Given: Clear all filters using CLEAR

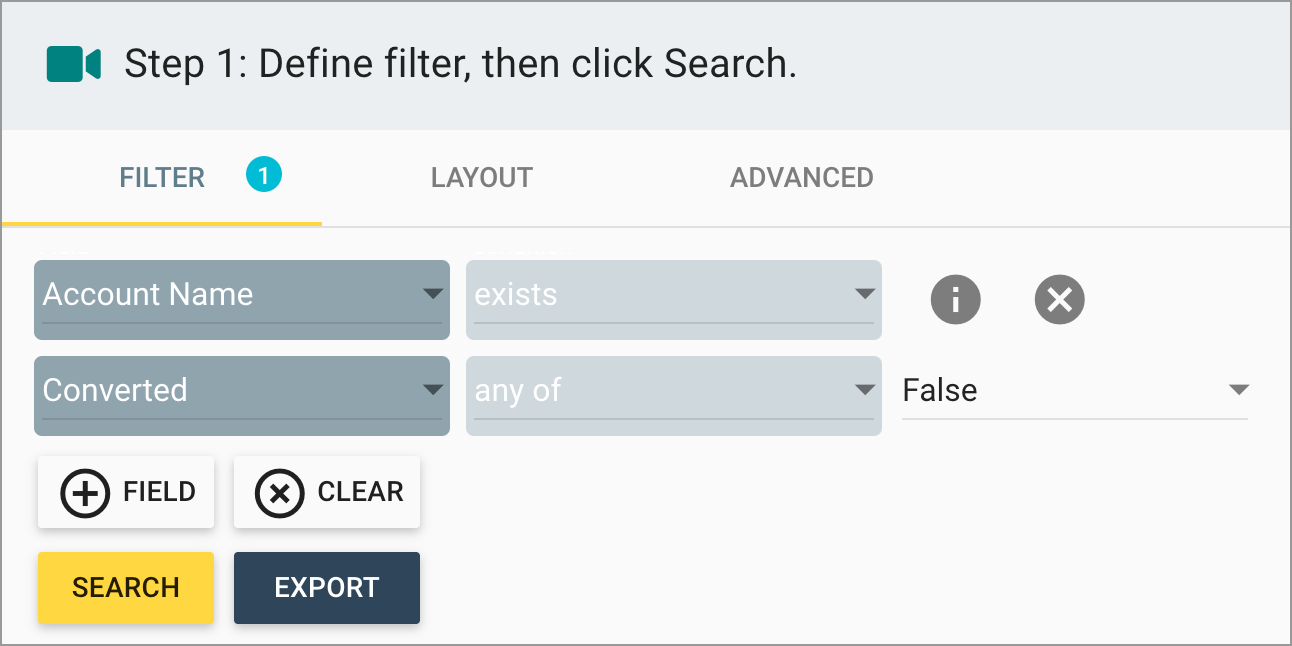Looking at the screenshot, I should [326, 492].
